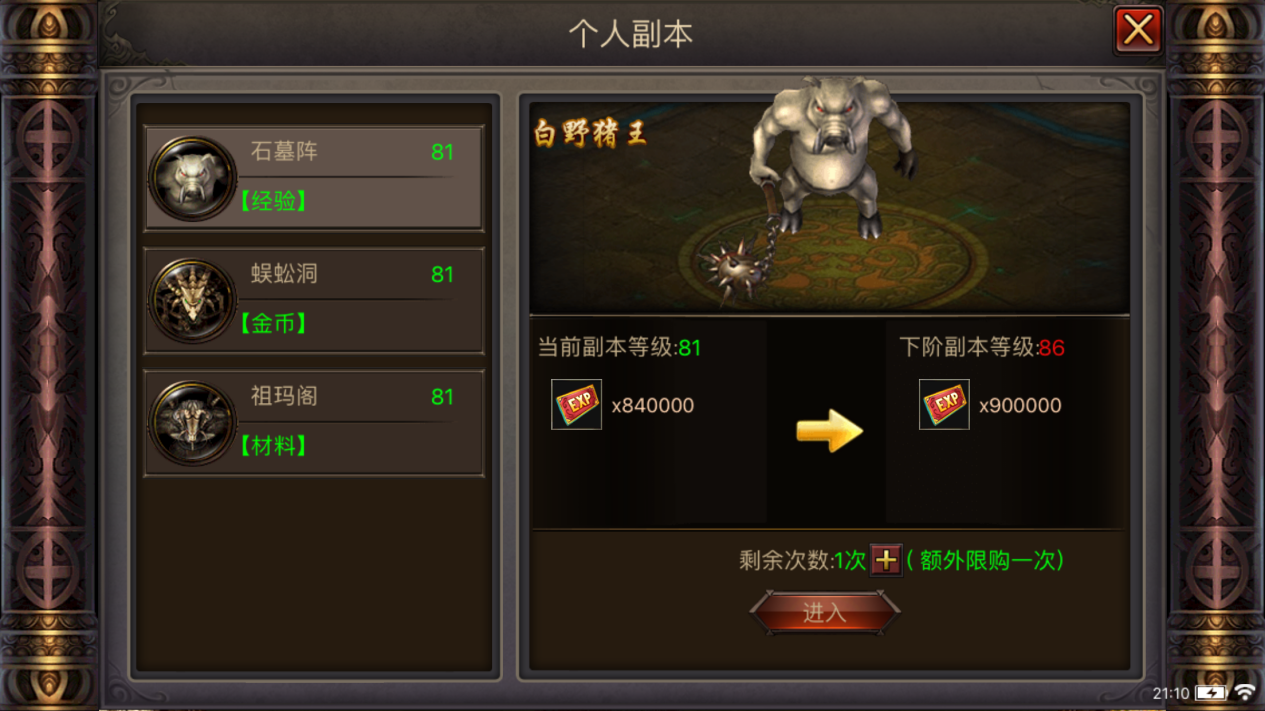Open the 蜈蚣洞 gold dungeon entry
This screenshot has width=1265, height=711.
pyautogui.click(x=314, y=300)
